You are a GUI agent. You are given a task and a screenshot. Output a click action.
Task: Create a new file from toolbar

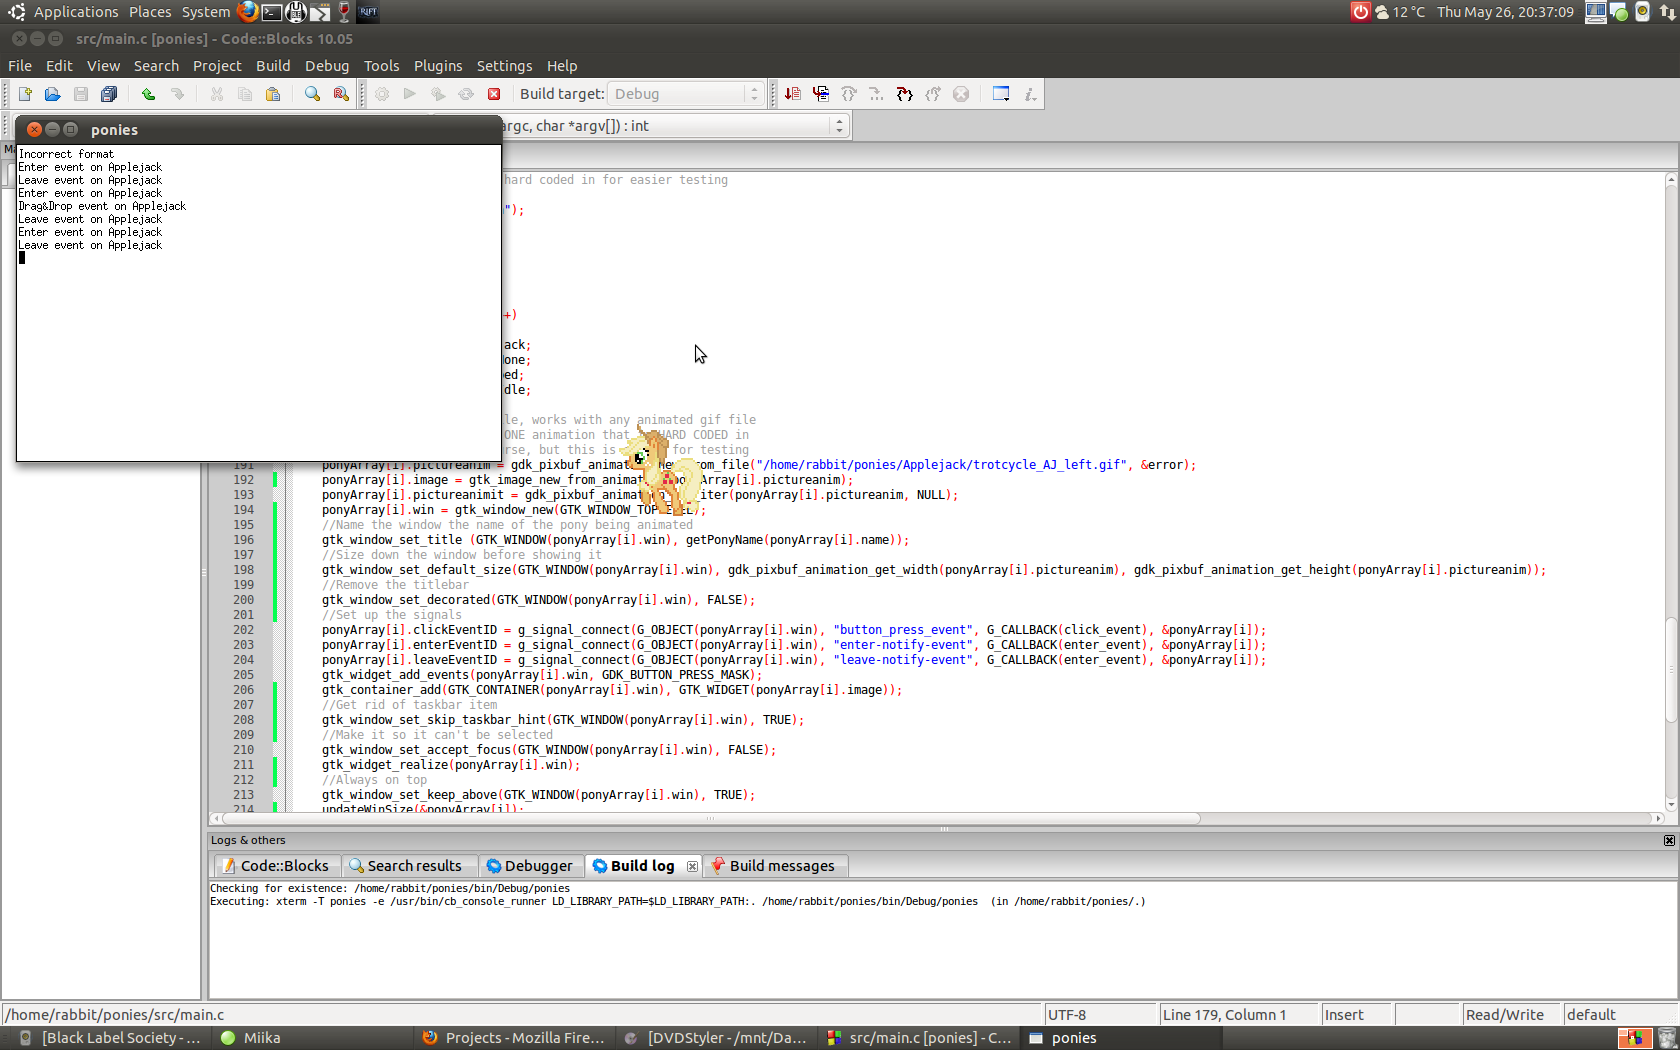pyautogui.click(x=25, y=94)
